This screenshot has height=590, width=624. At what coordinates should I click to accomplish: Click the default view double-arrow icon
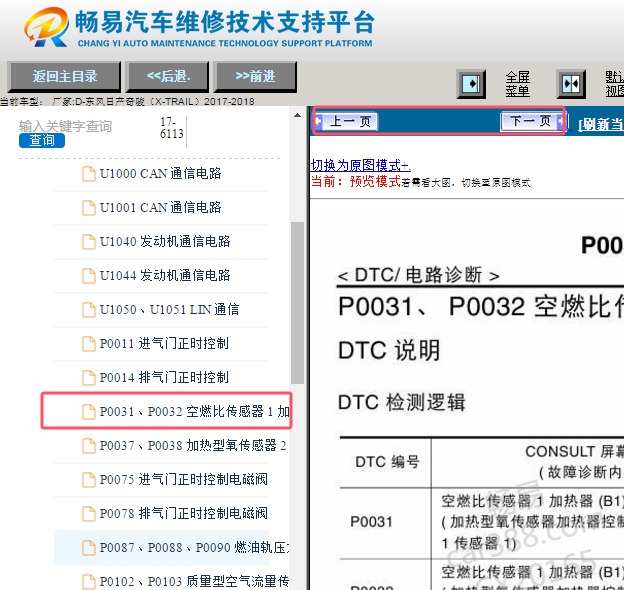(x=571, y=84)
